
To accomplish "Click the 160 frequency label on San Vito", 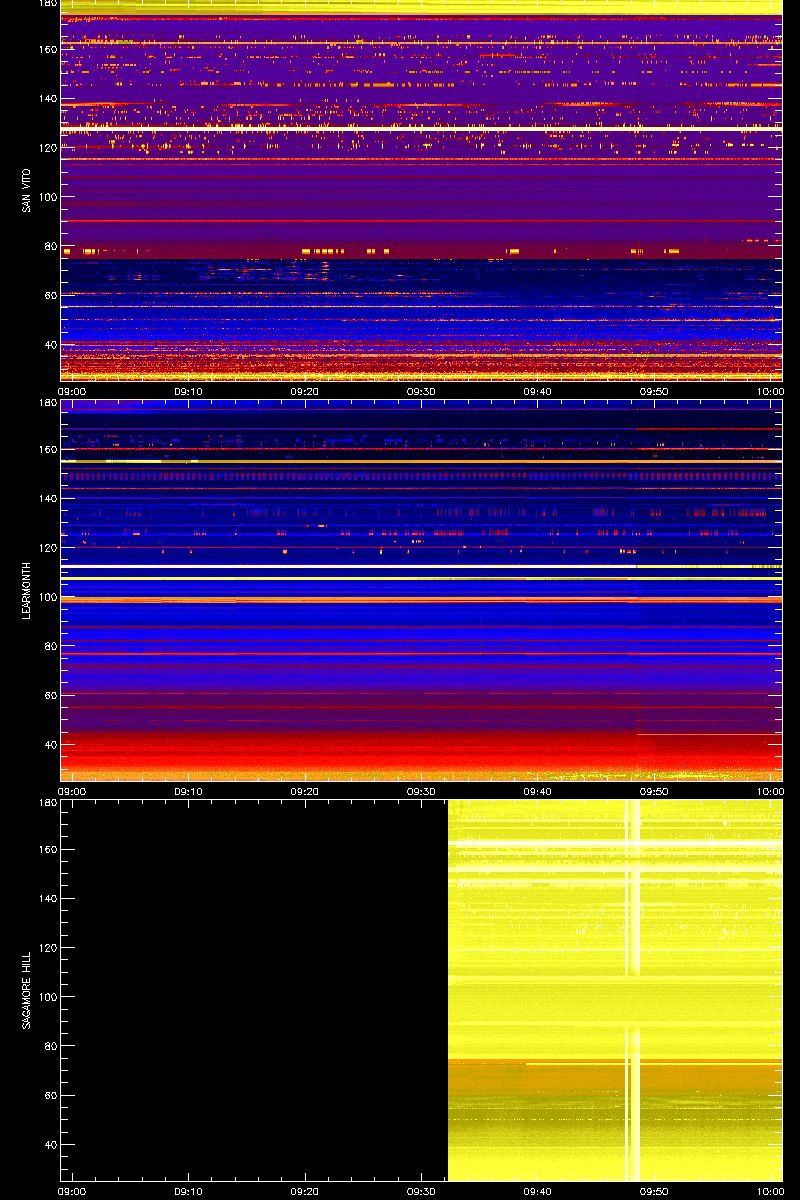I will pyautogui.click(x=47, y=49).
